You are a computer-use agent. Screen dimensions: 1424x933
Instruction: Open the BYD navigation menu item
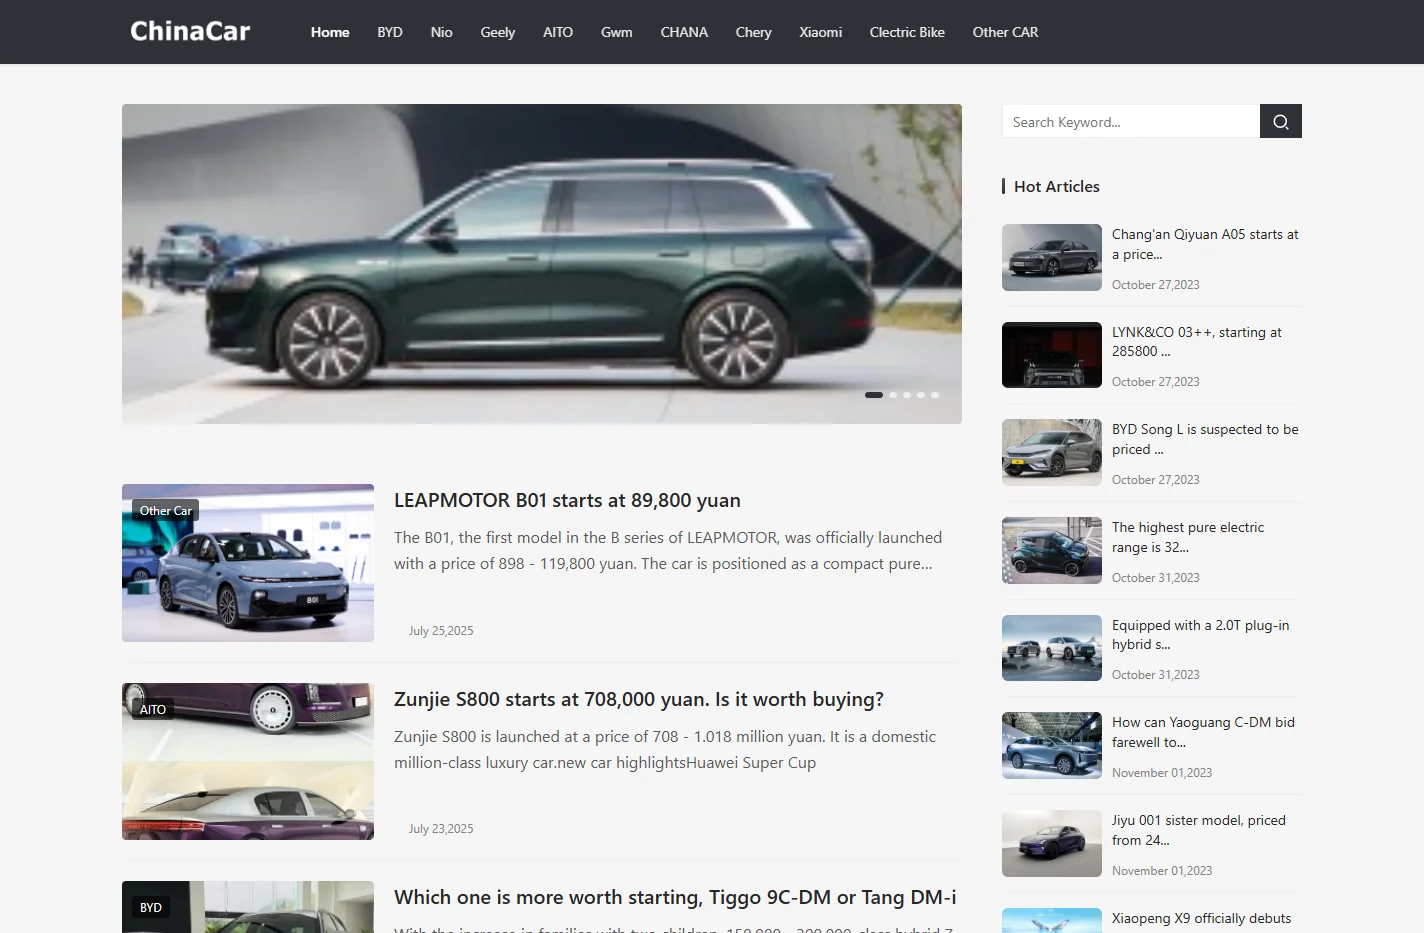point(390,32)
